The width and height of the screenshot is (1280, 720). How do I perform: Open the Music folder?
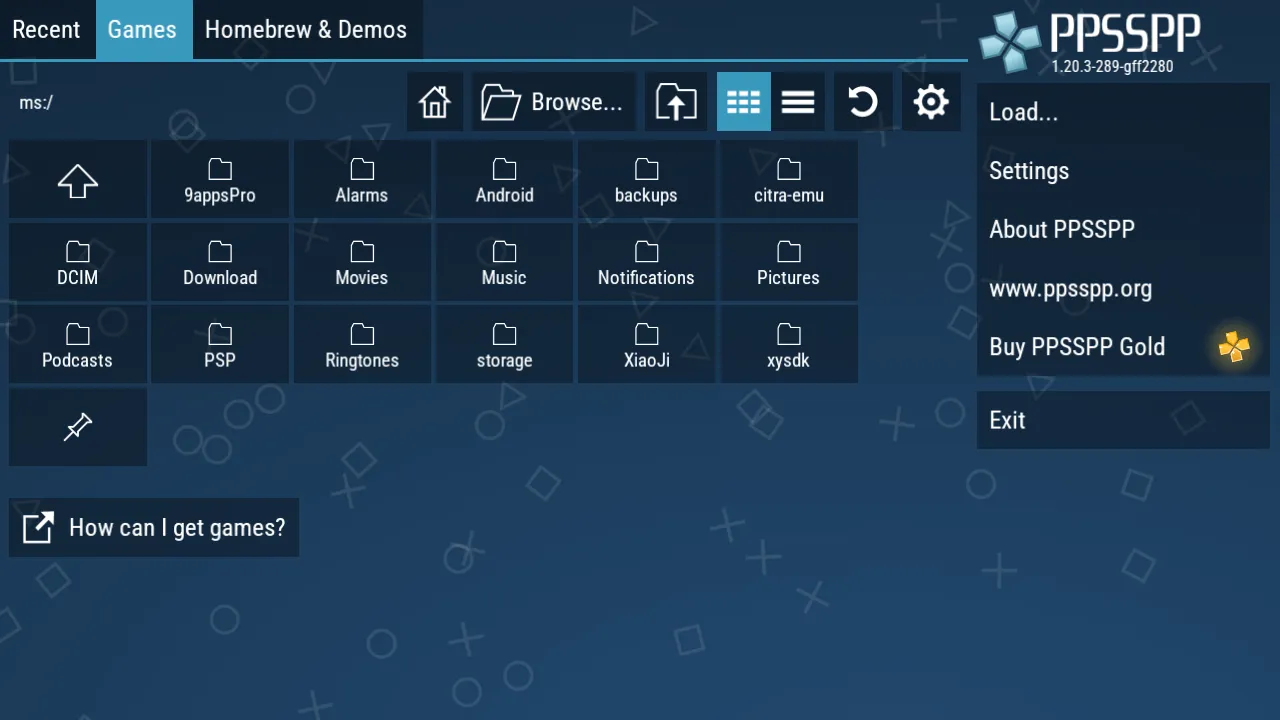pos(504,263)
